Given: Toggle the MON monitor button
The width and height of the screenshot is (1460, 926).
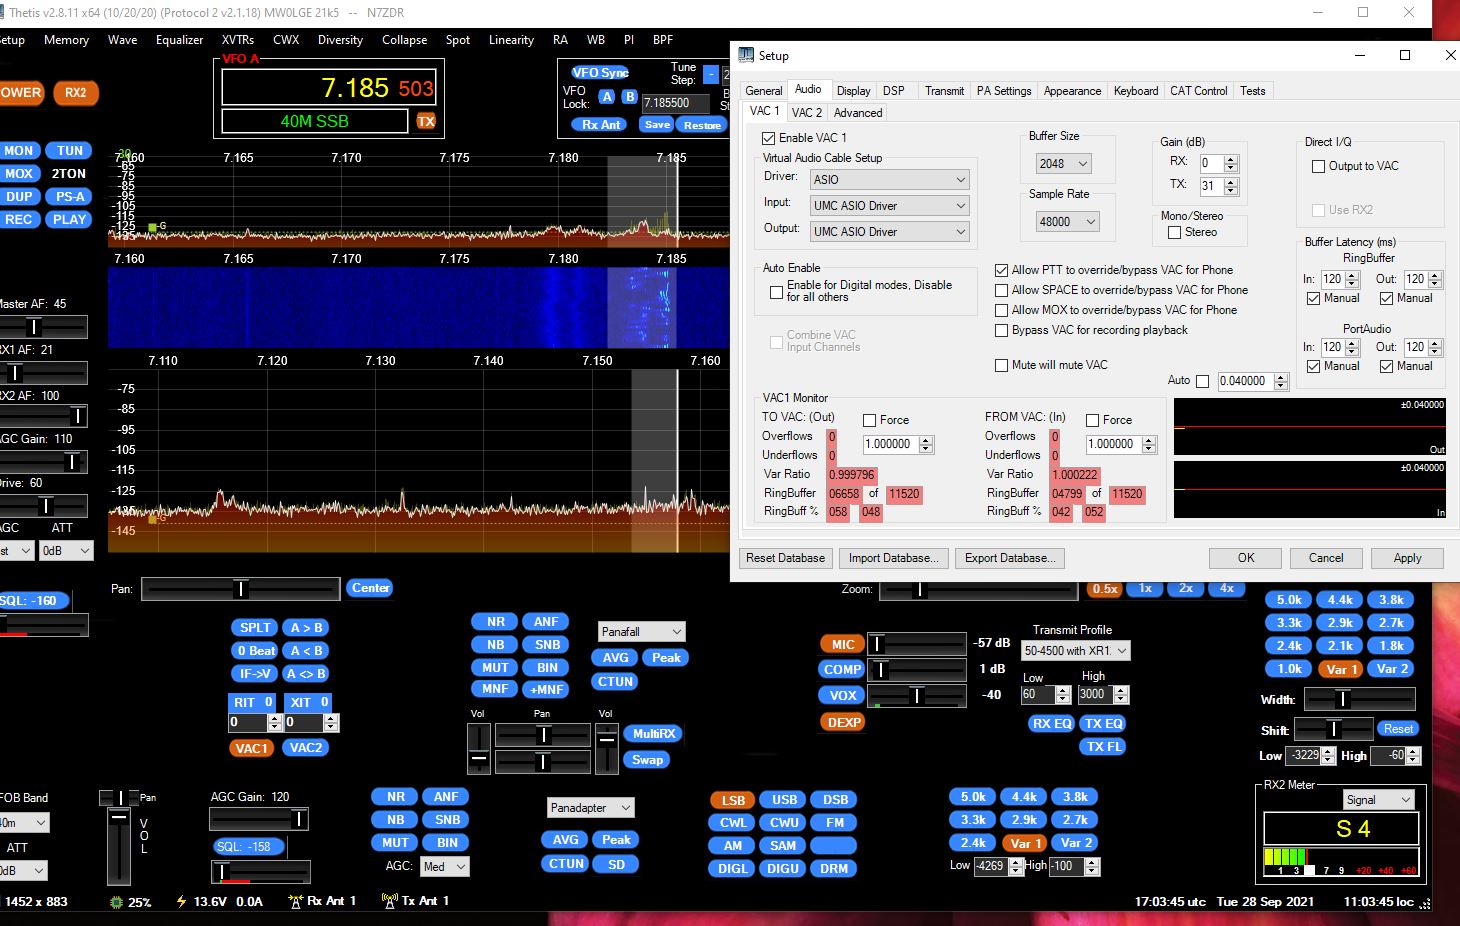Looking at the screenshot, I should [x=18, y=150].
